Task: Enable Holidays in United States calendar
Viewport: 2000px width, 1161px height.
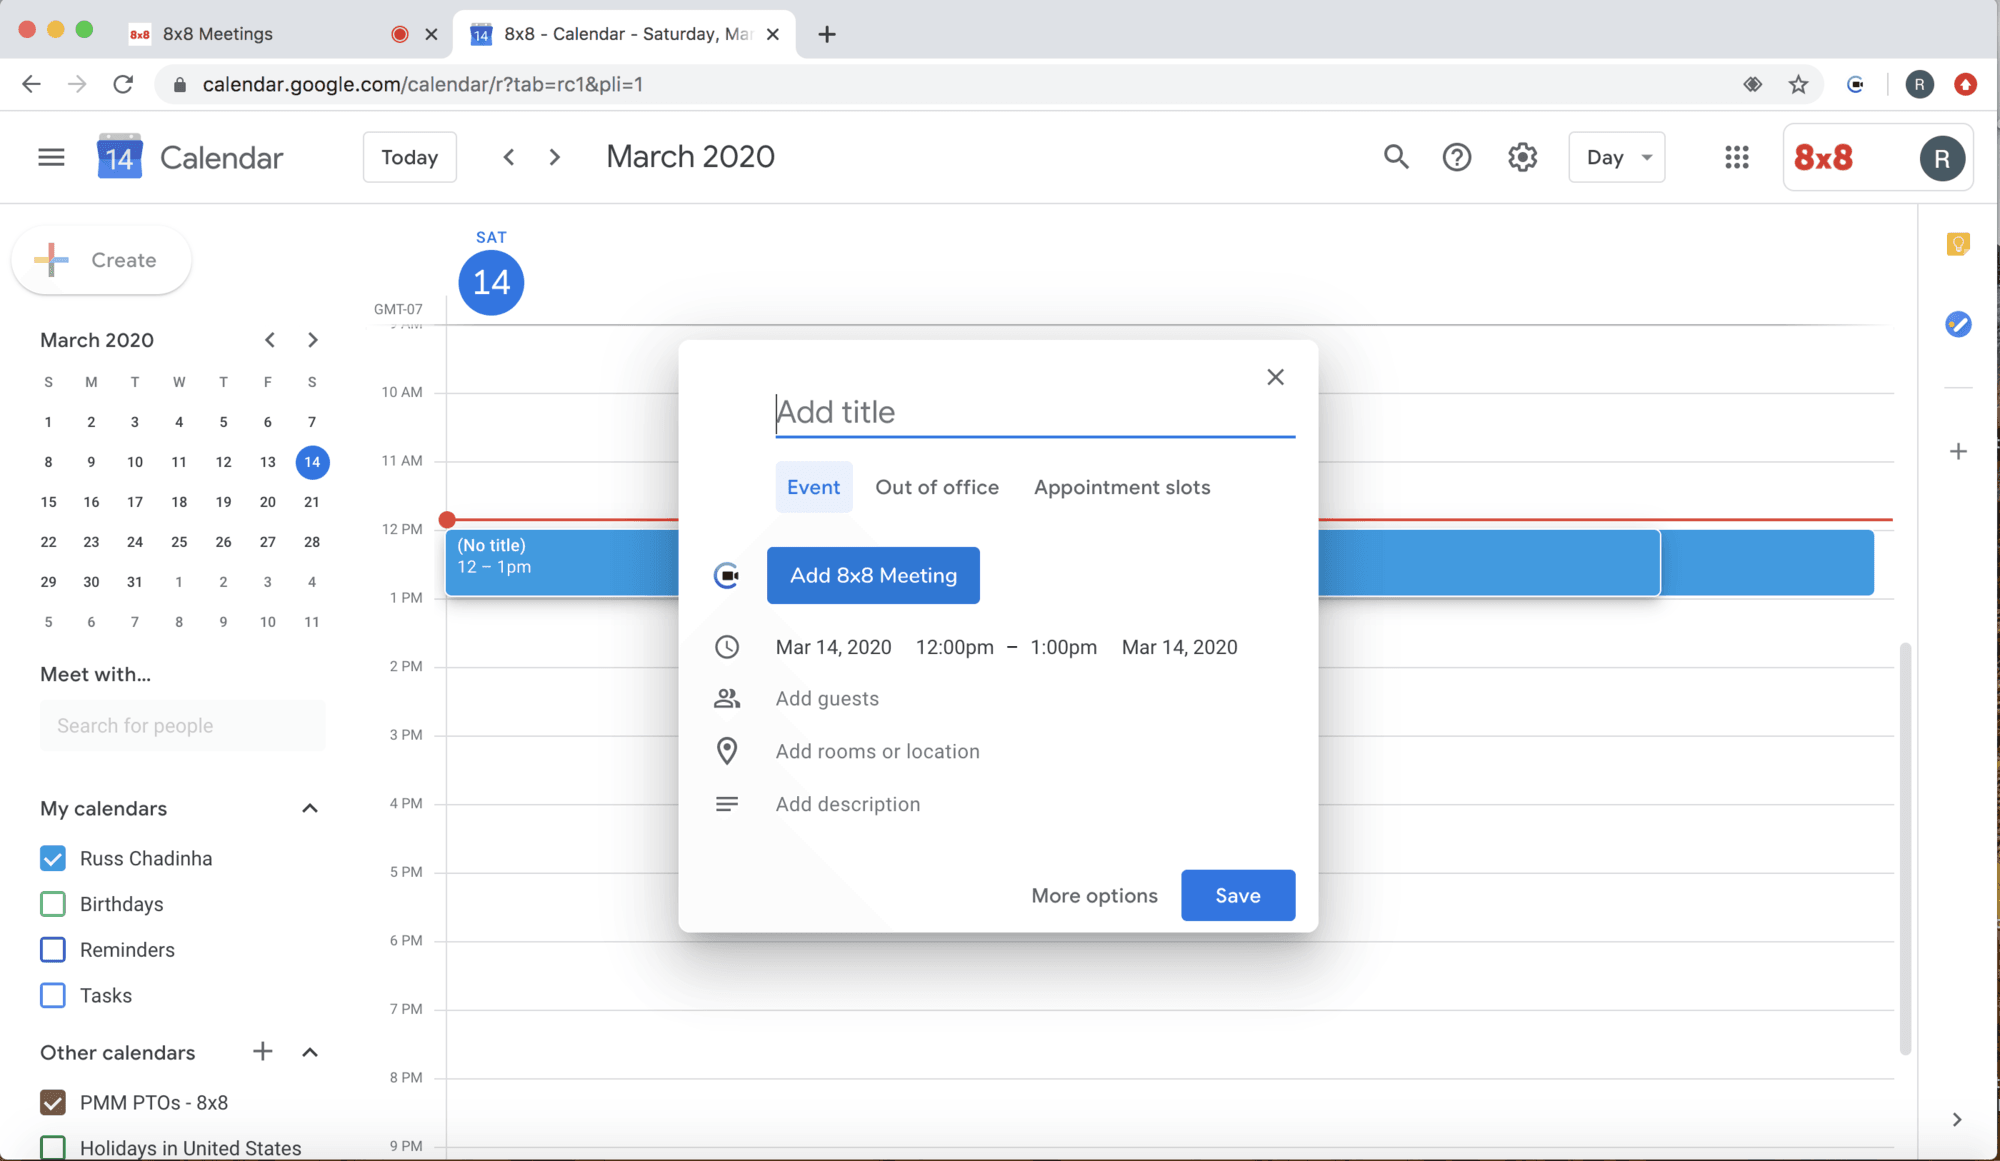Action: coord(53,1147)
